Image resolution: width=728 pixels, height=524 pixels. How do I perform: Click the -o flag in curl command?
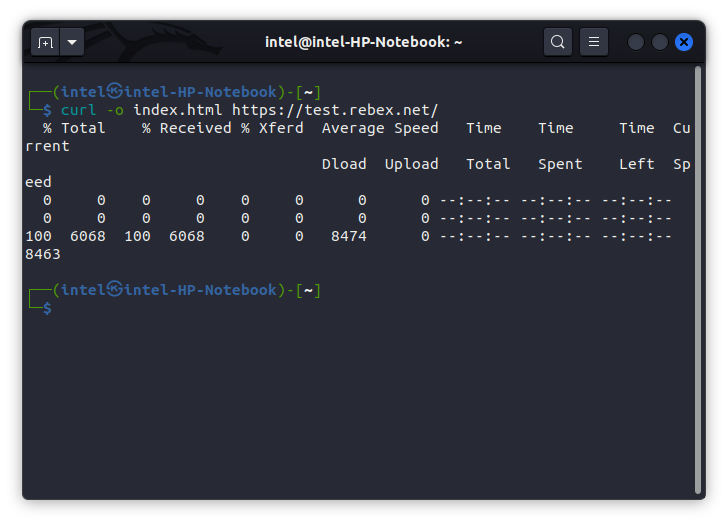pyautogui.click(x=114, y=109)
